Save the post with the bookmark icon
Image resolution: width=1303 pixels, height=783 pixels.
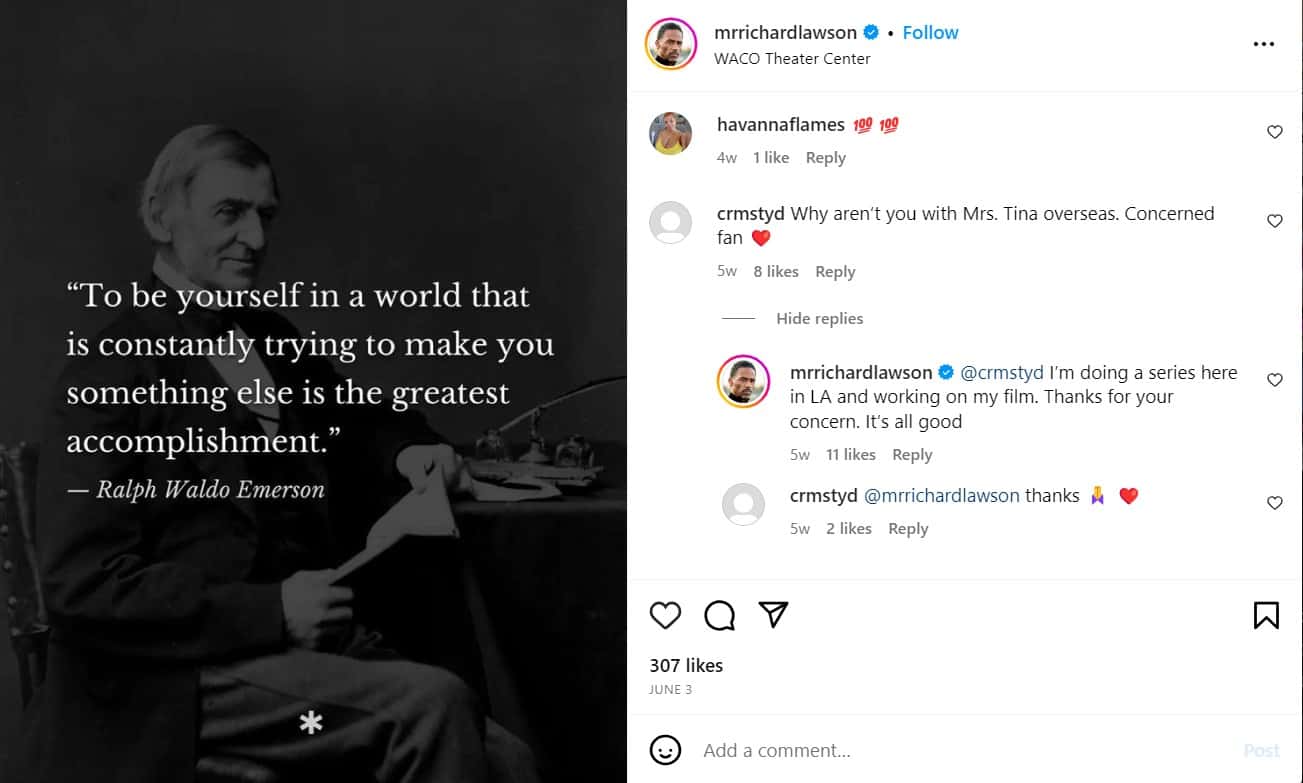tap(1264, 616)
